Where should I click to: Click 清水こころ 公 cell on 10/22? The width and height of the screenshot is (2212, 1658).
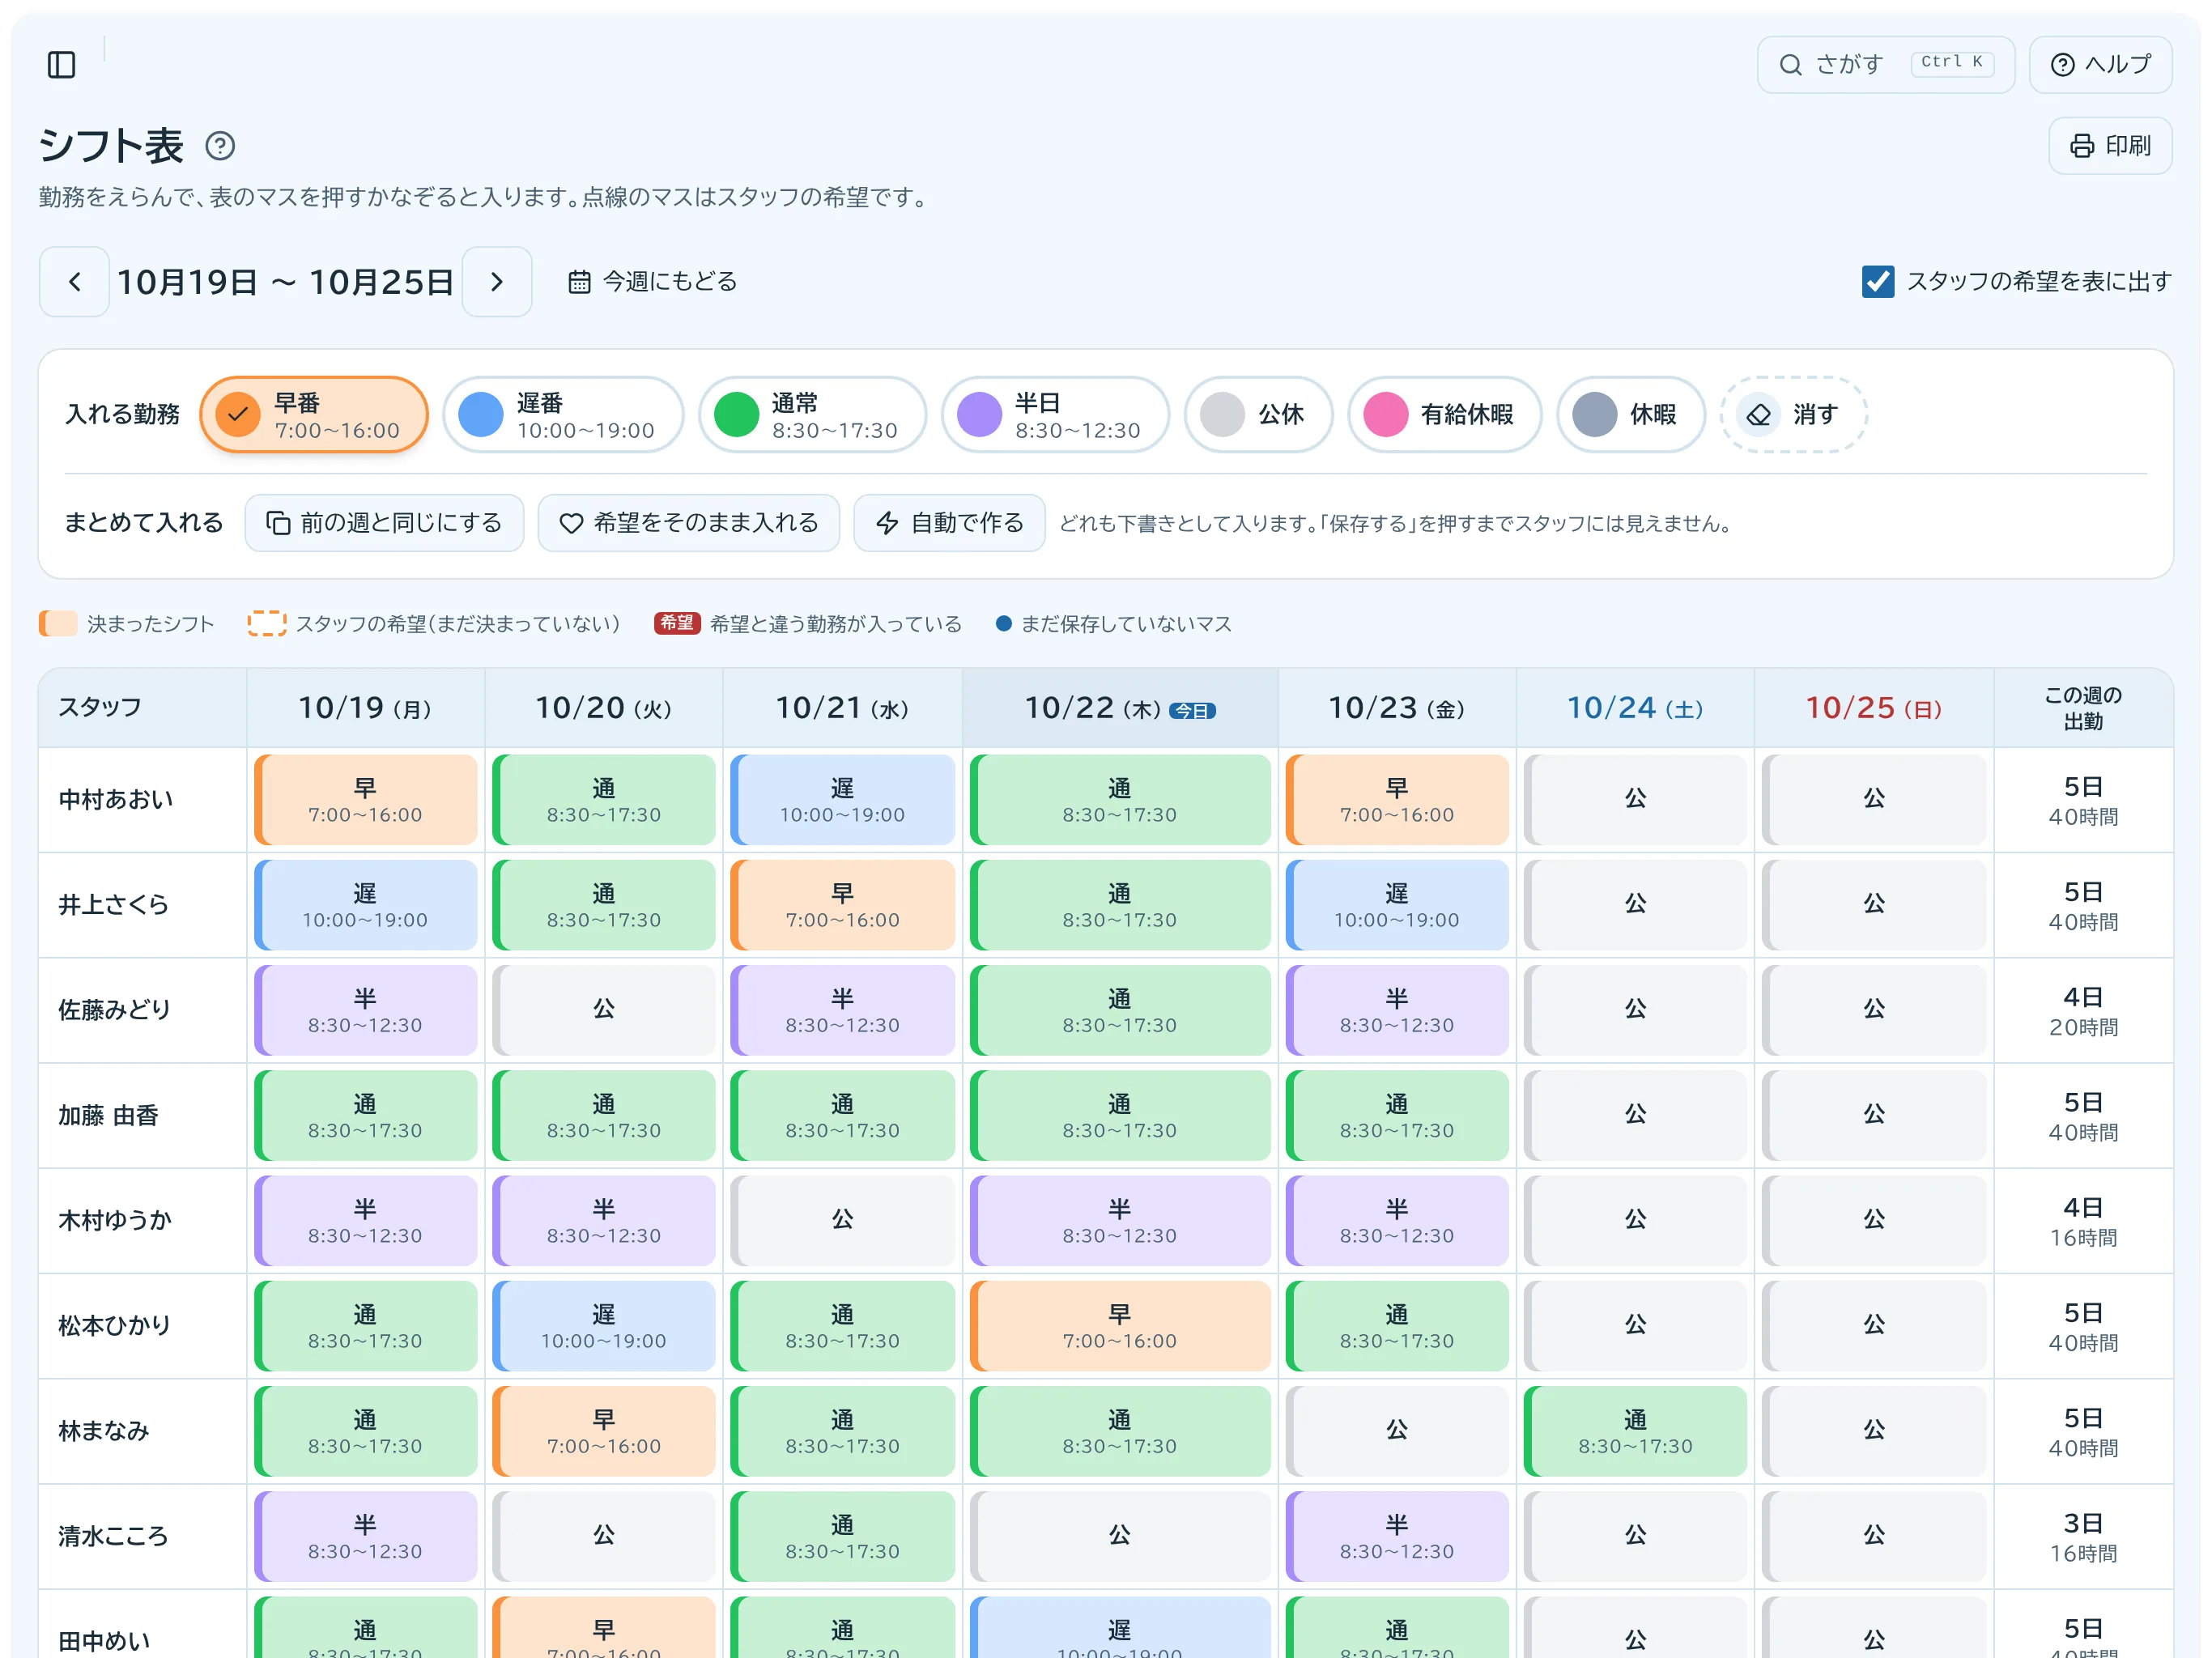click(x=1120, y=1537)
